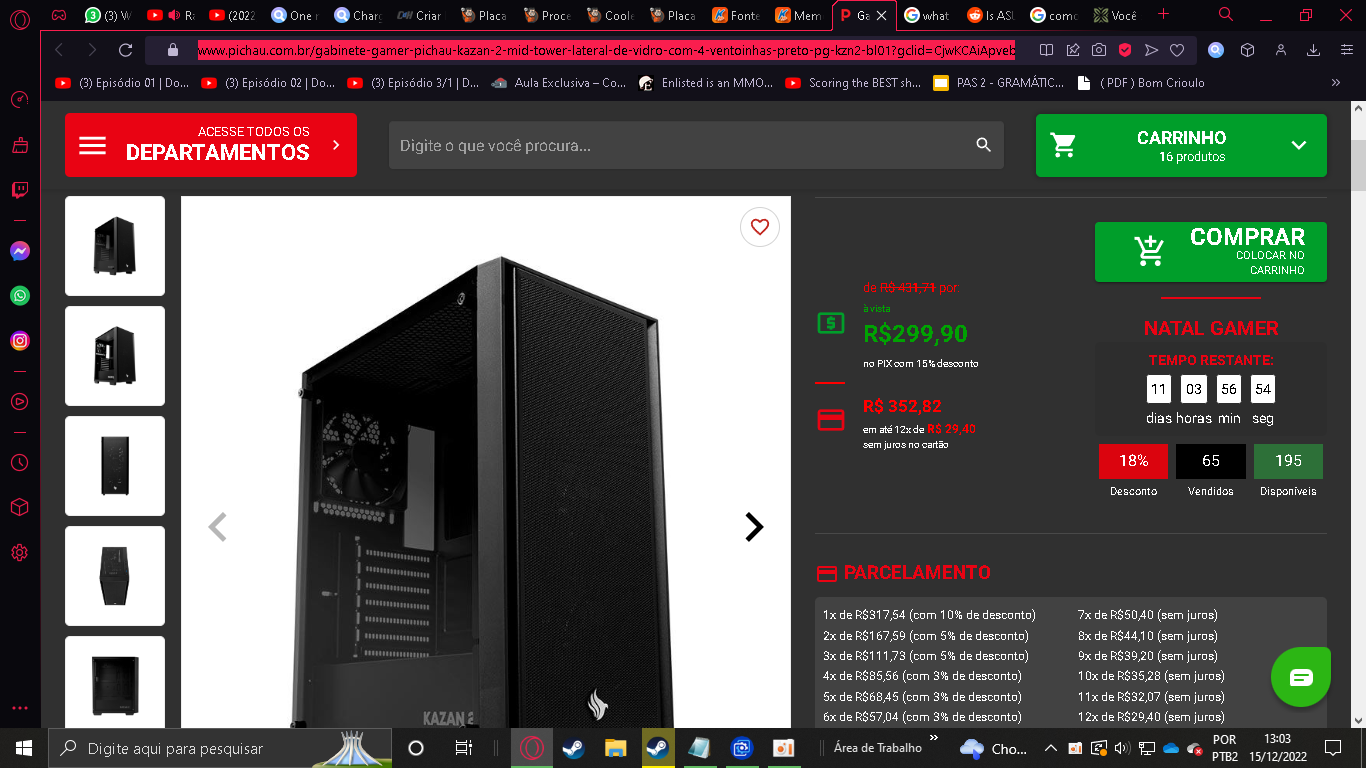Image resolution: width=1366 pixels, height=768 pixels.
Task: Switch to the Mem tab
Action: [798, 15]
